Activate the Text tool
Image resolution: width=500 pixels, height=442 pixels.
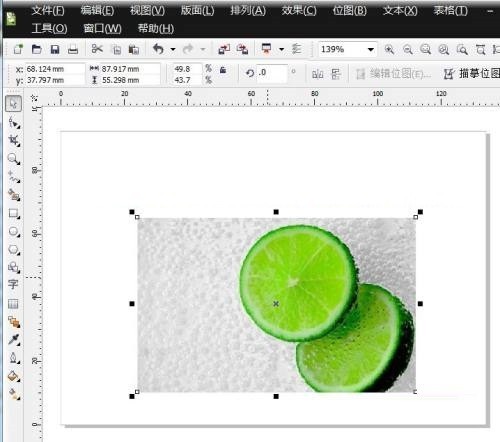click(13, 284)
